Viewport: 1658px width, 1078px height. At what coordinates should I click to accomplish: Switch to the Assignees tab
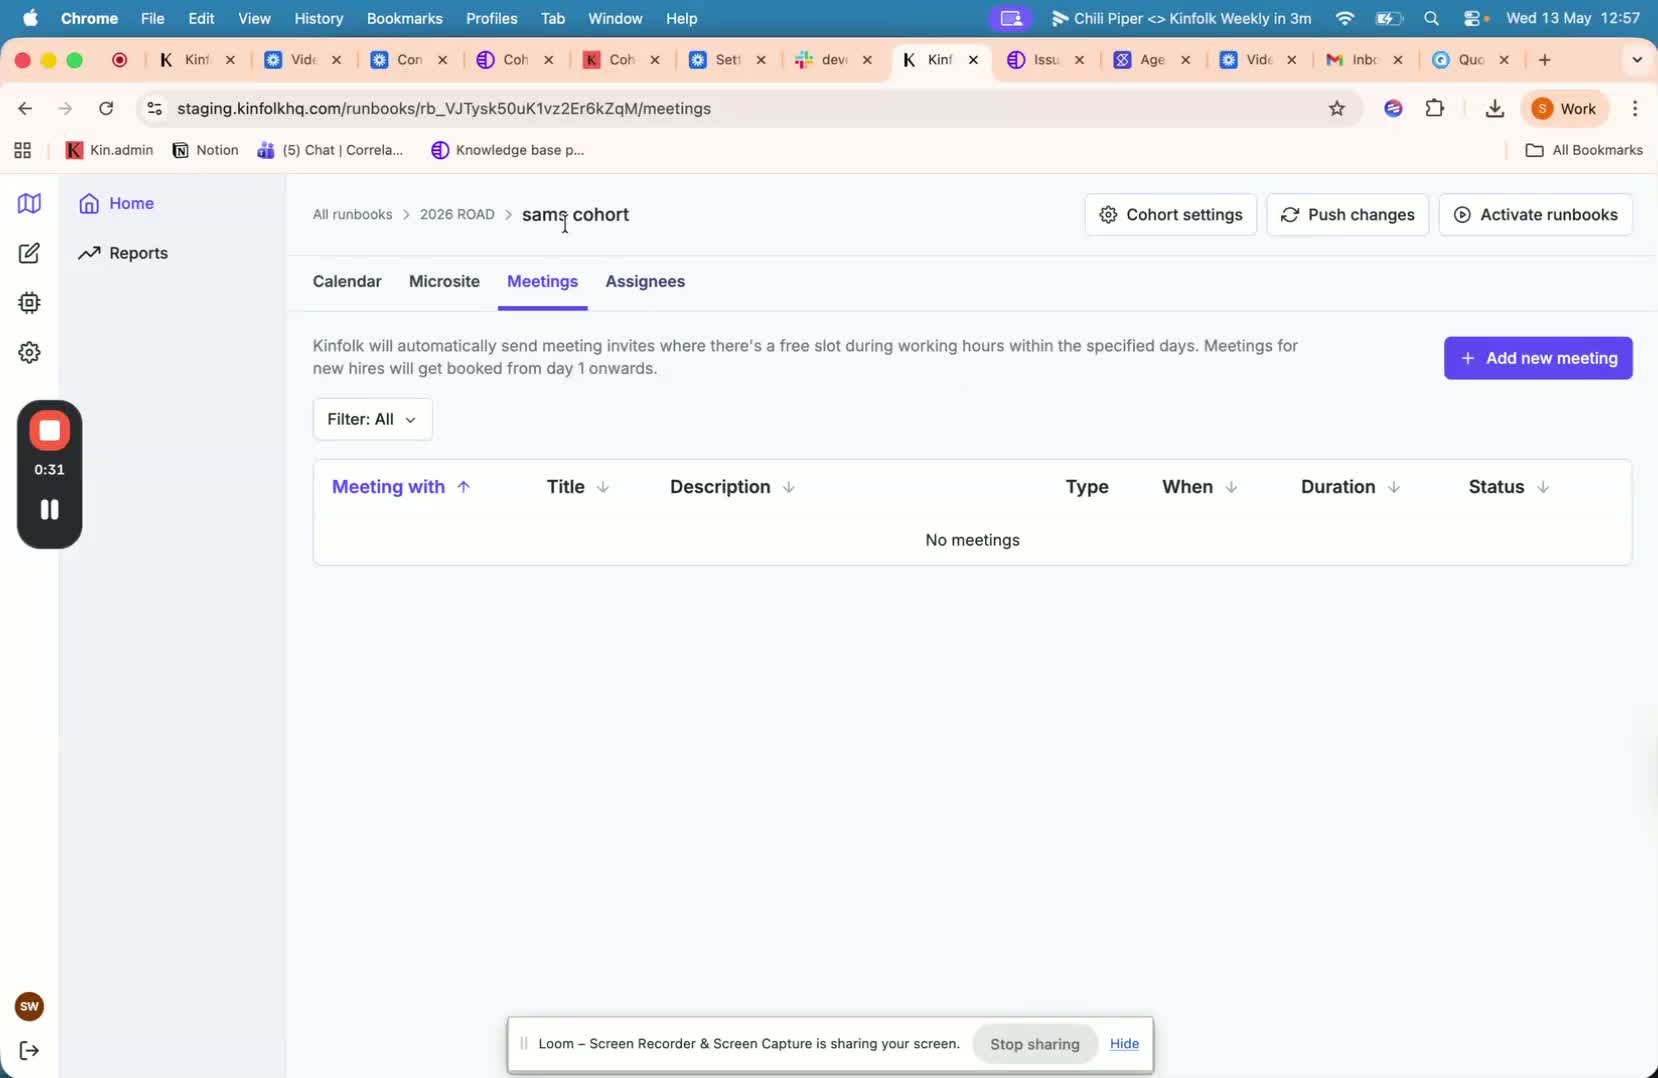click(645, 281)
